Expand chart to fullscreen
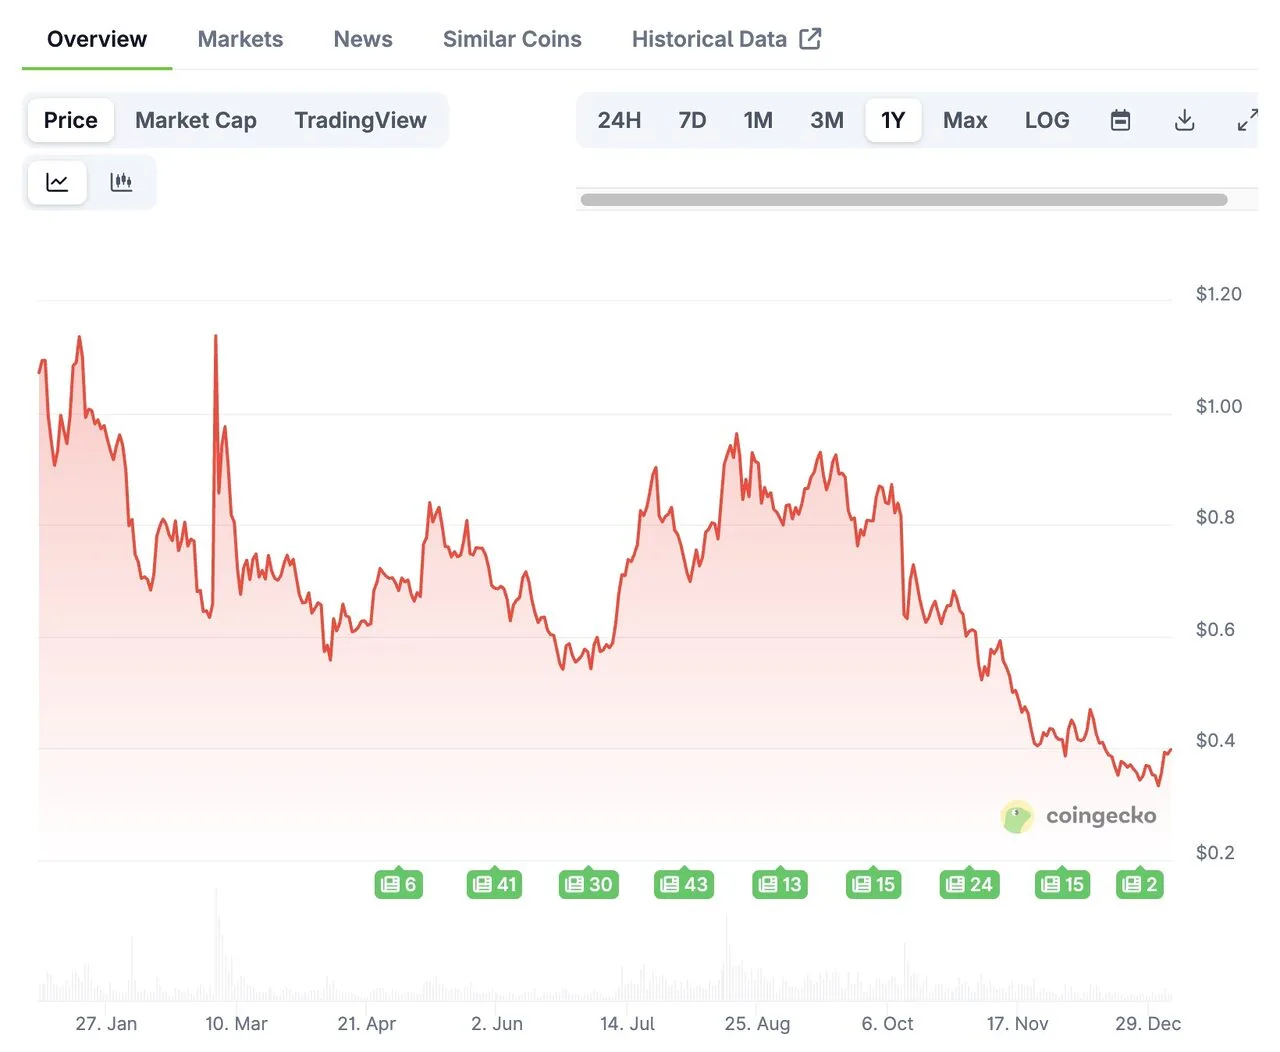The image size is (1280, 1052). pyautogui.click(x=1246, y=120)
